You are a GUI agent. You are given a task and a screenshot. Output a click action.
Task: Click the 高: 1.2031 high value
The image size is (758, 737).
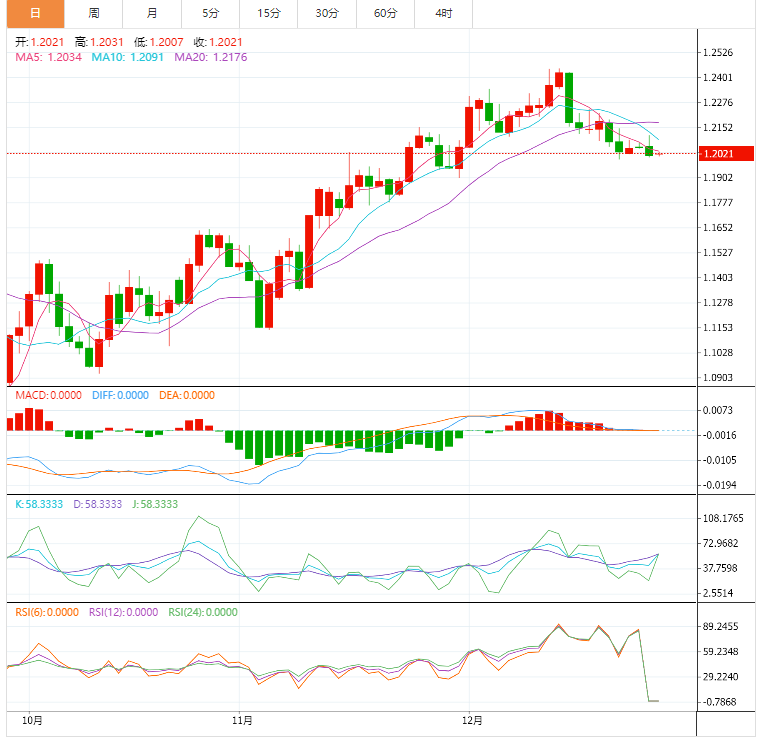[99, 42]
